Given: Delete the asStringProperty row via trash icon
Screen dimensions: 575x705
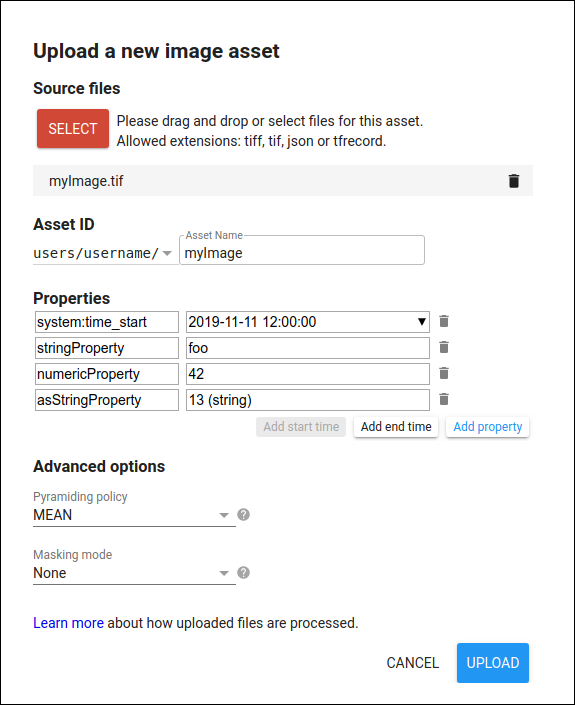Looking at the screenshot, I should coord(444,399).
